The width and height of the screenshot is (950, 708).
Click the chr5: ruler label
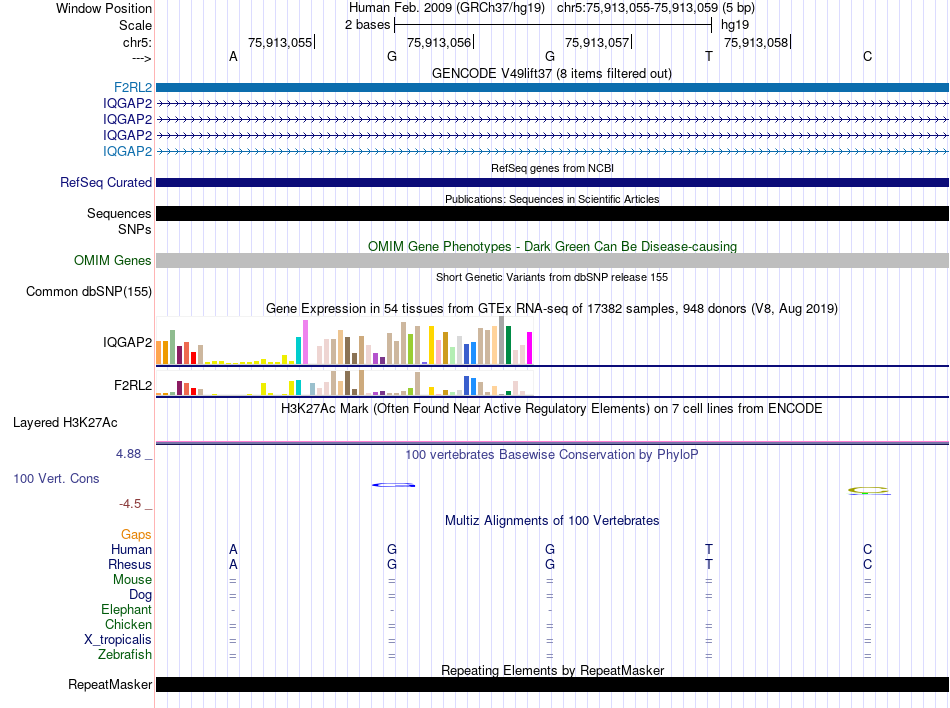[x=137, y=42]
